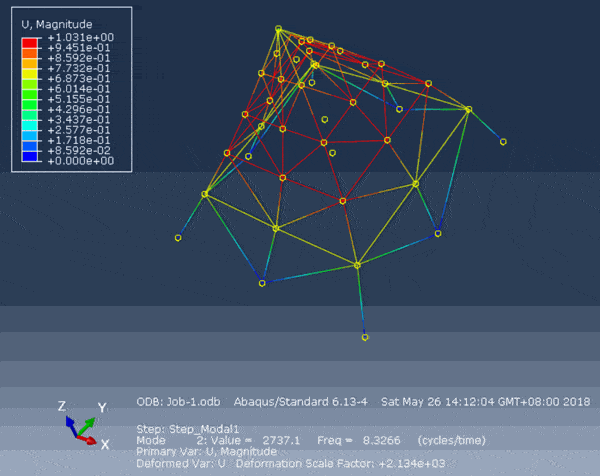Select legend value +7.732e-01
The image size is (600, 476).
[78, 68]
